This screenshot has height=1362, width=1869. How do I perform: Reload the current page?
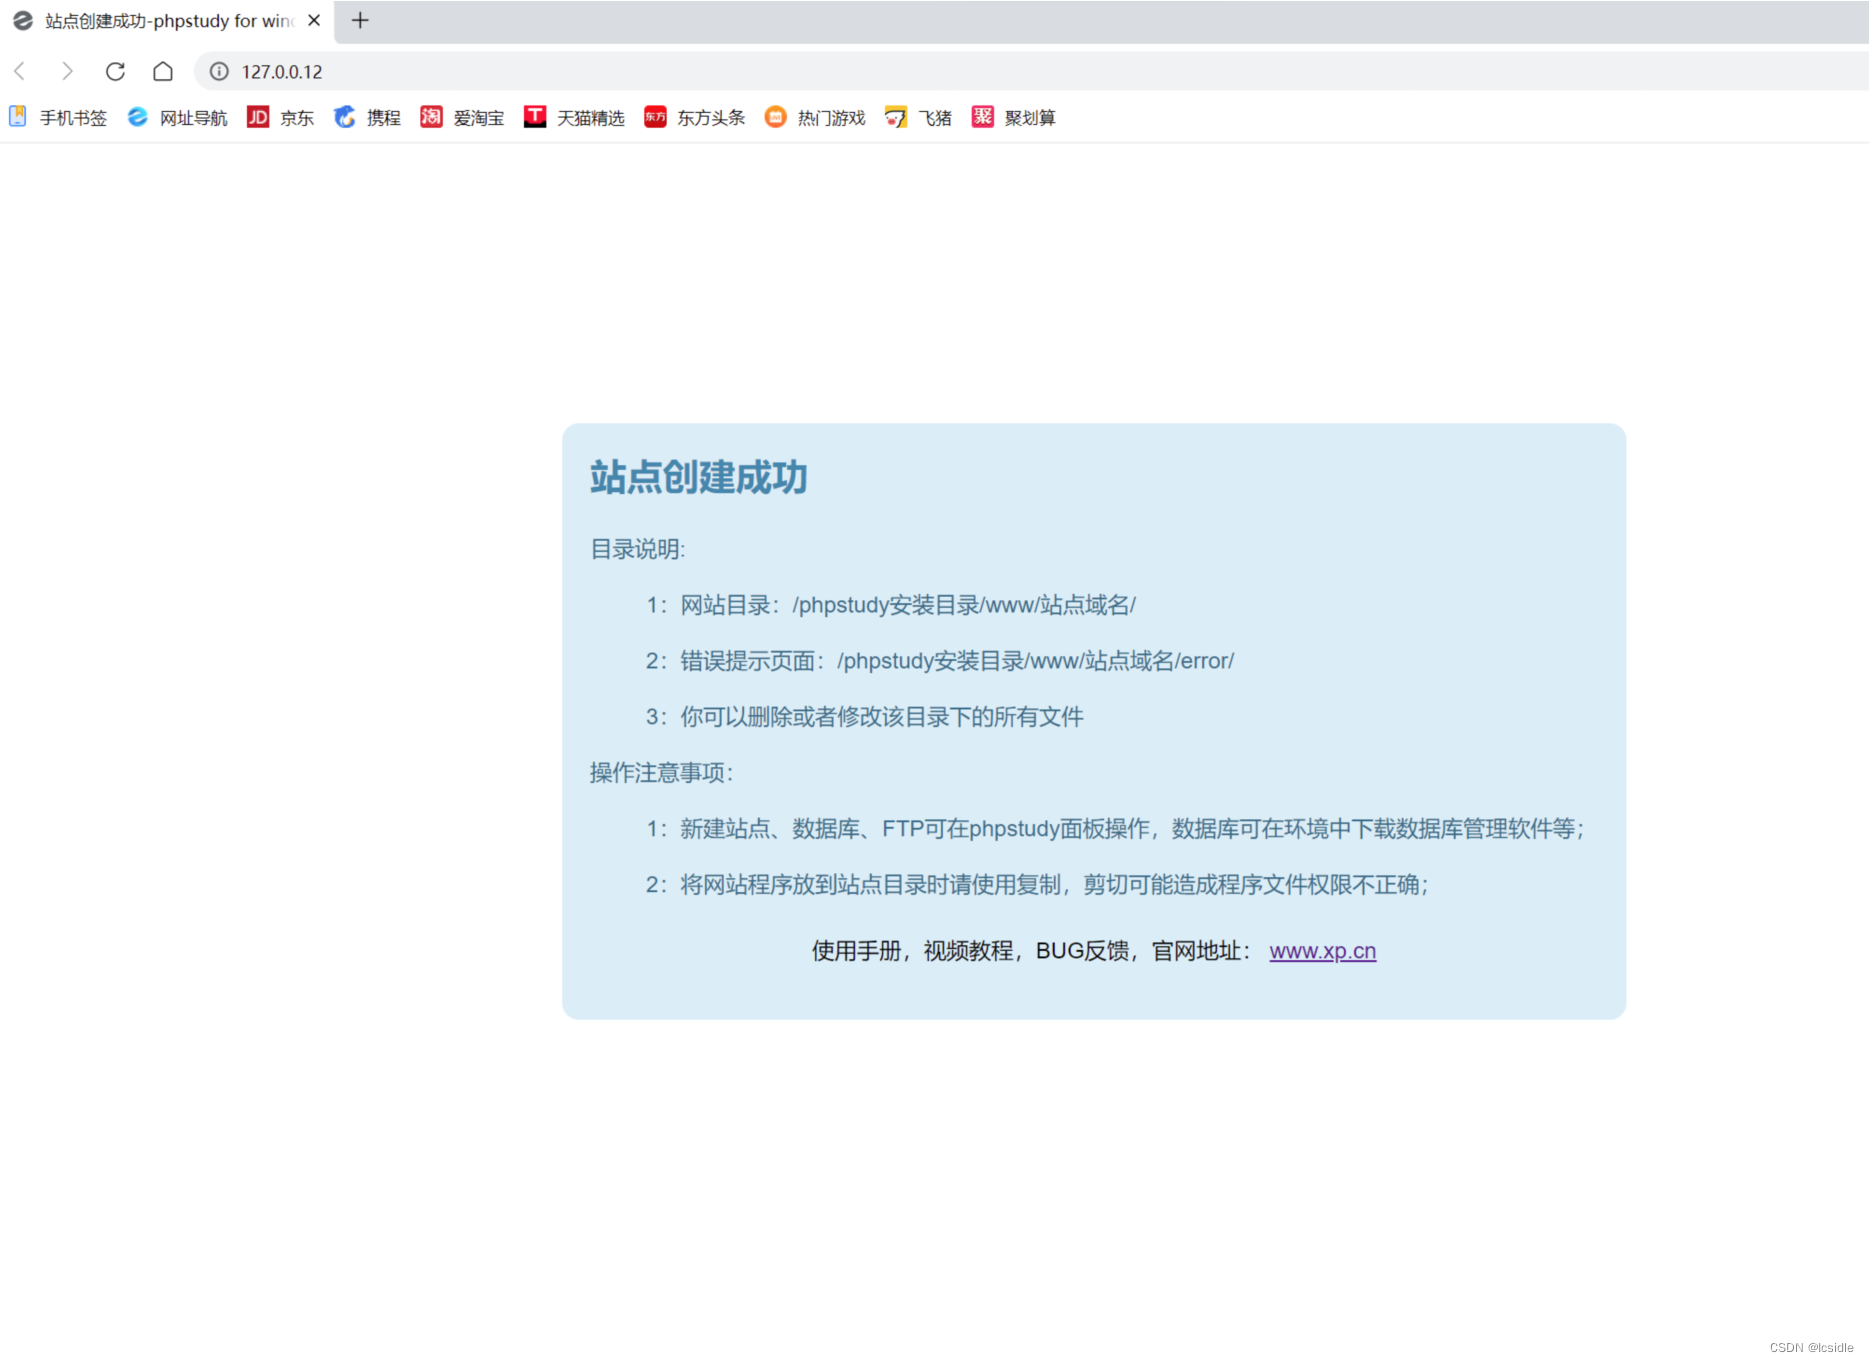(115, 71)
